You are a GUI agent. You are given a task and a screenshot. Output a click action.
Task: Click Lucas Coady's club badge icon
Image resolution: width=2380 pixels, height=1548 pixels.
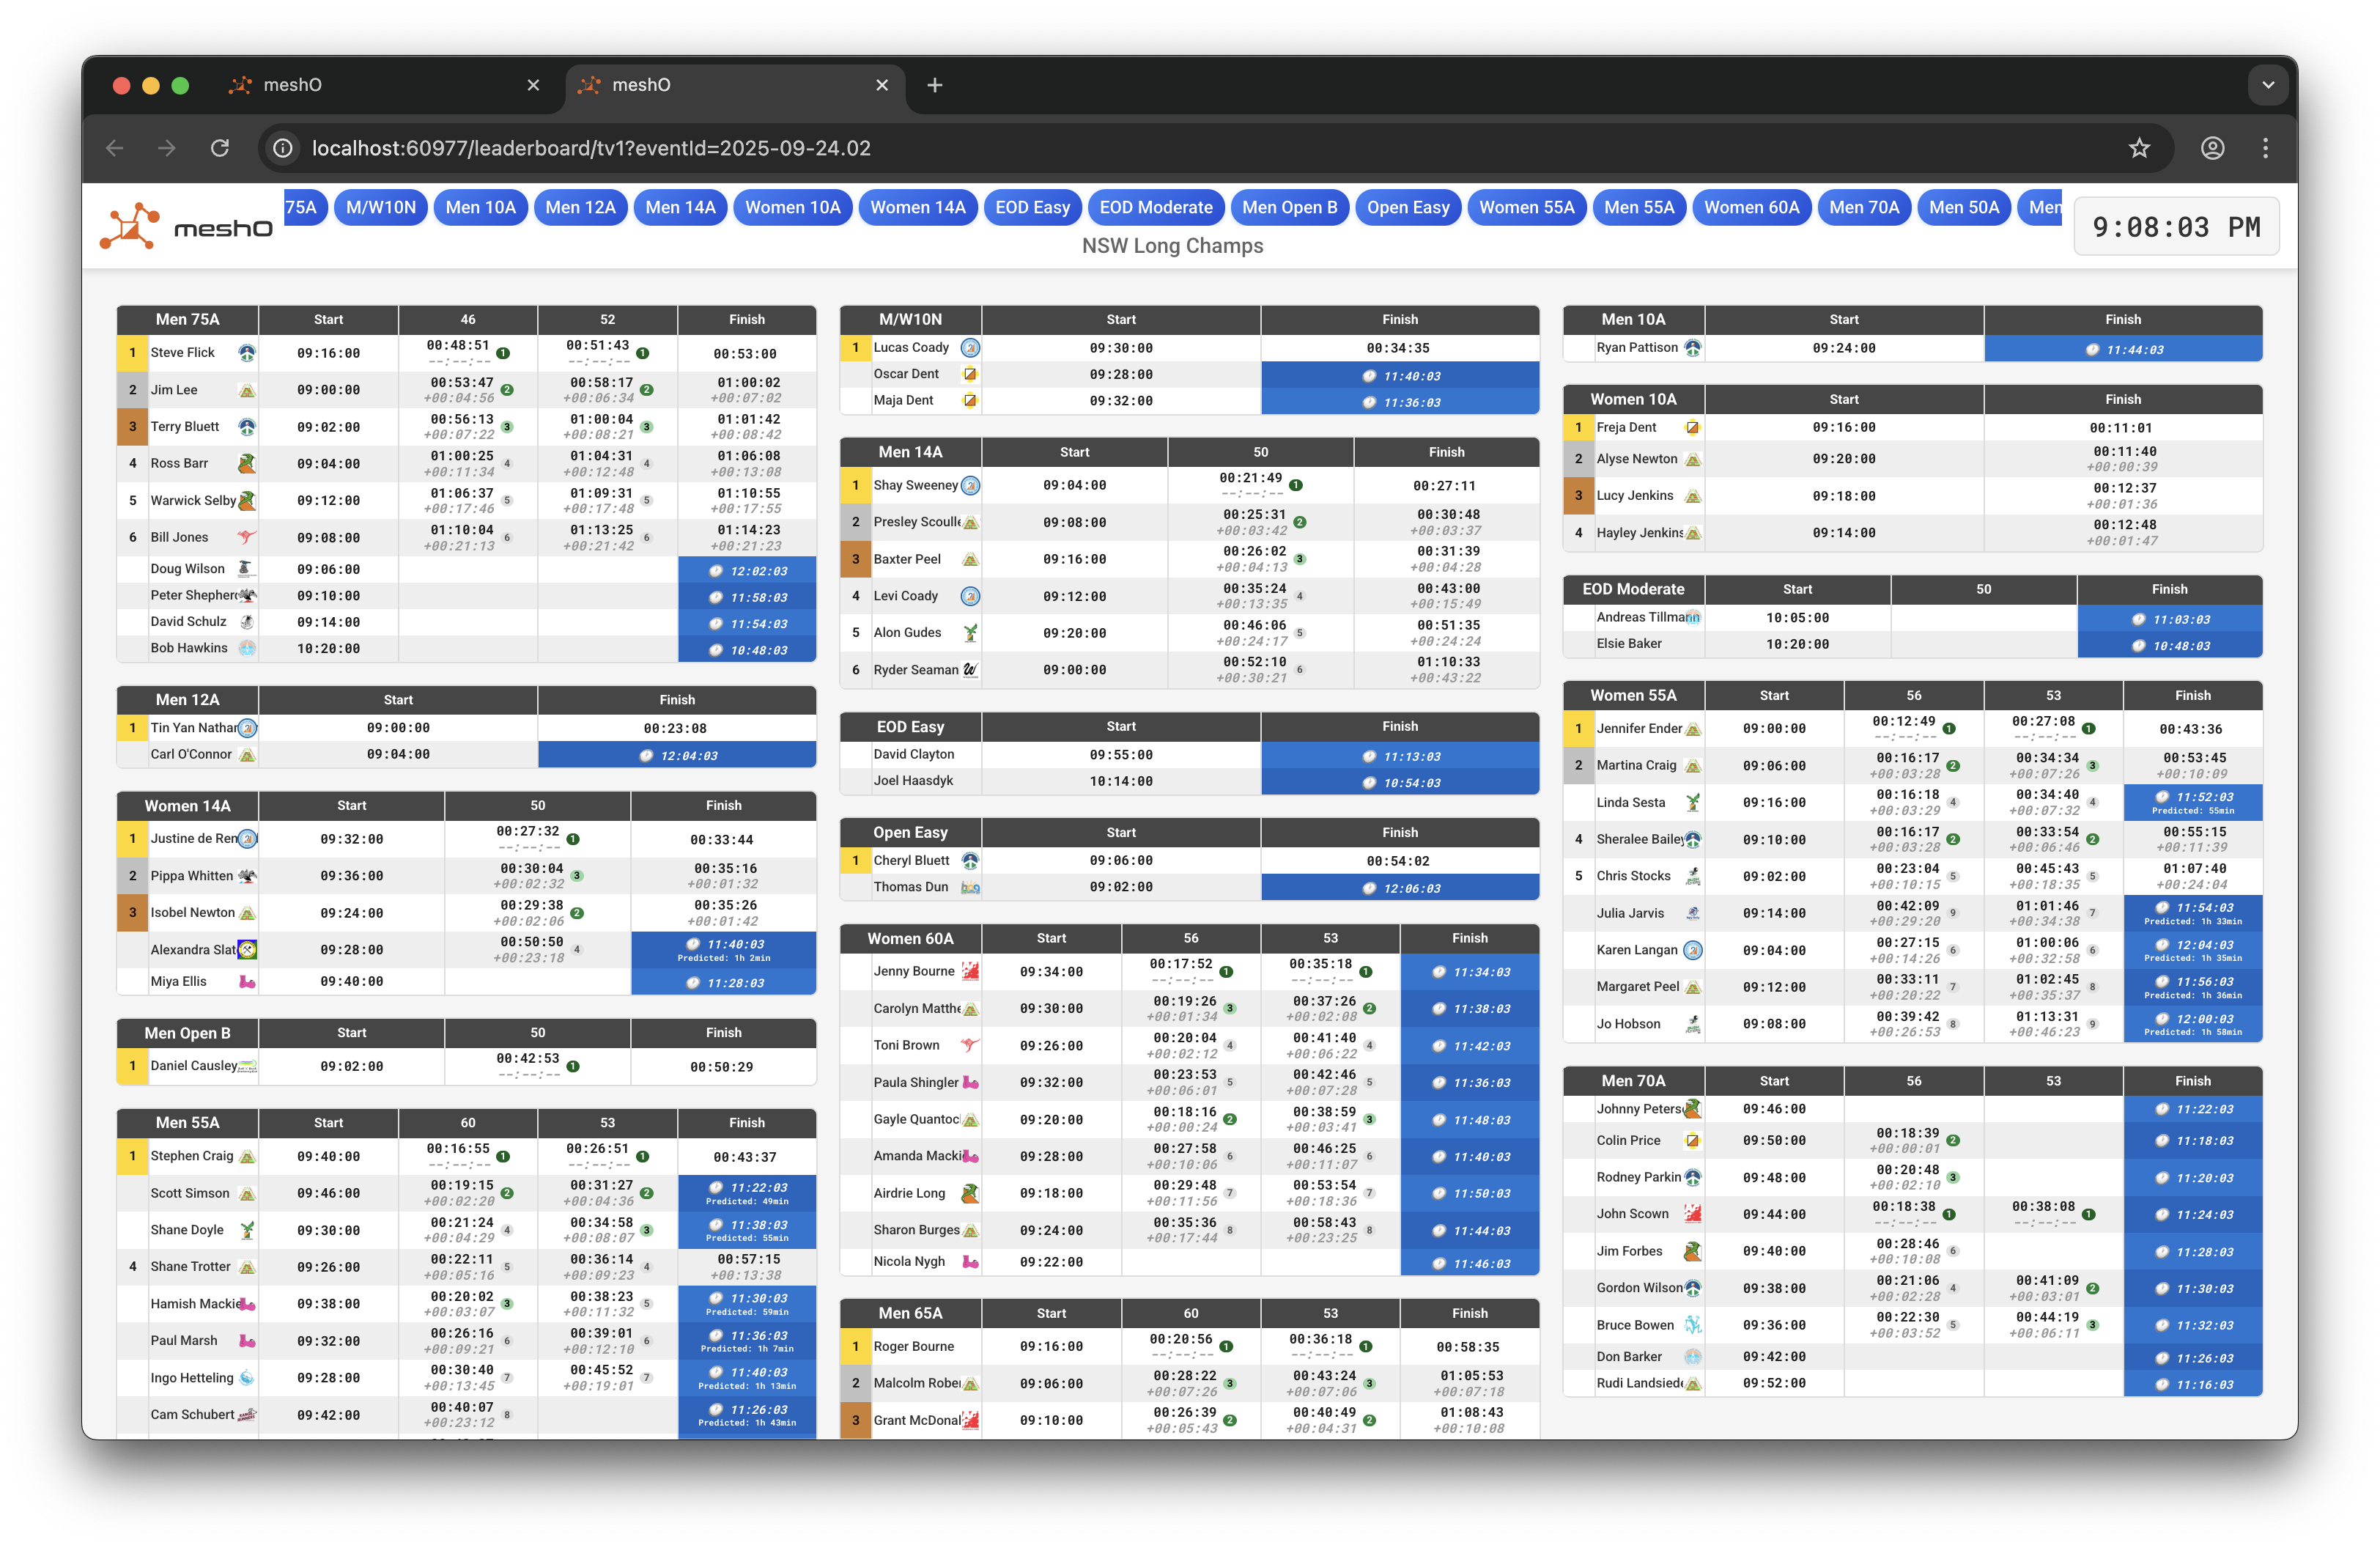pyautogui.click(x=969, y=348)
